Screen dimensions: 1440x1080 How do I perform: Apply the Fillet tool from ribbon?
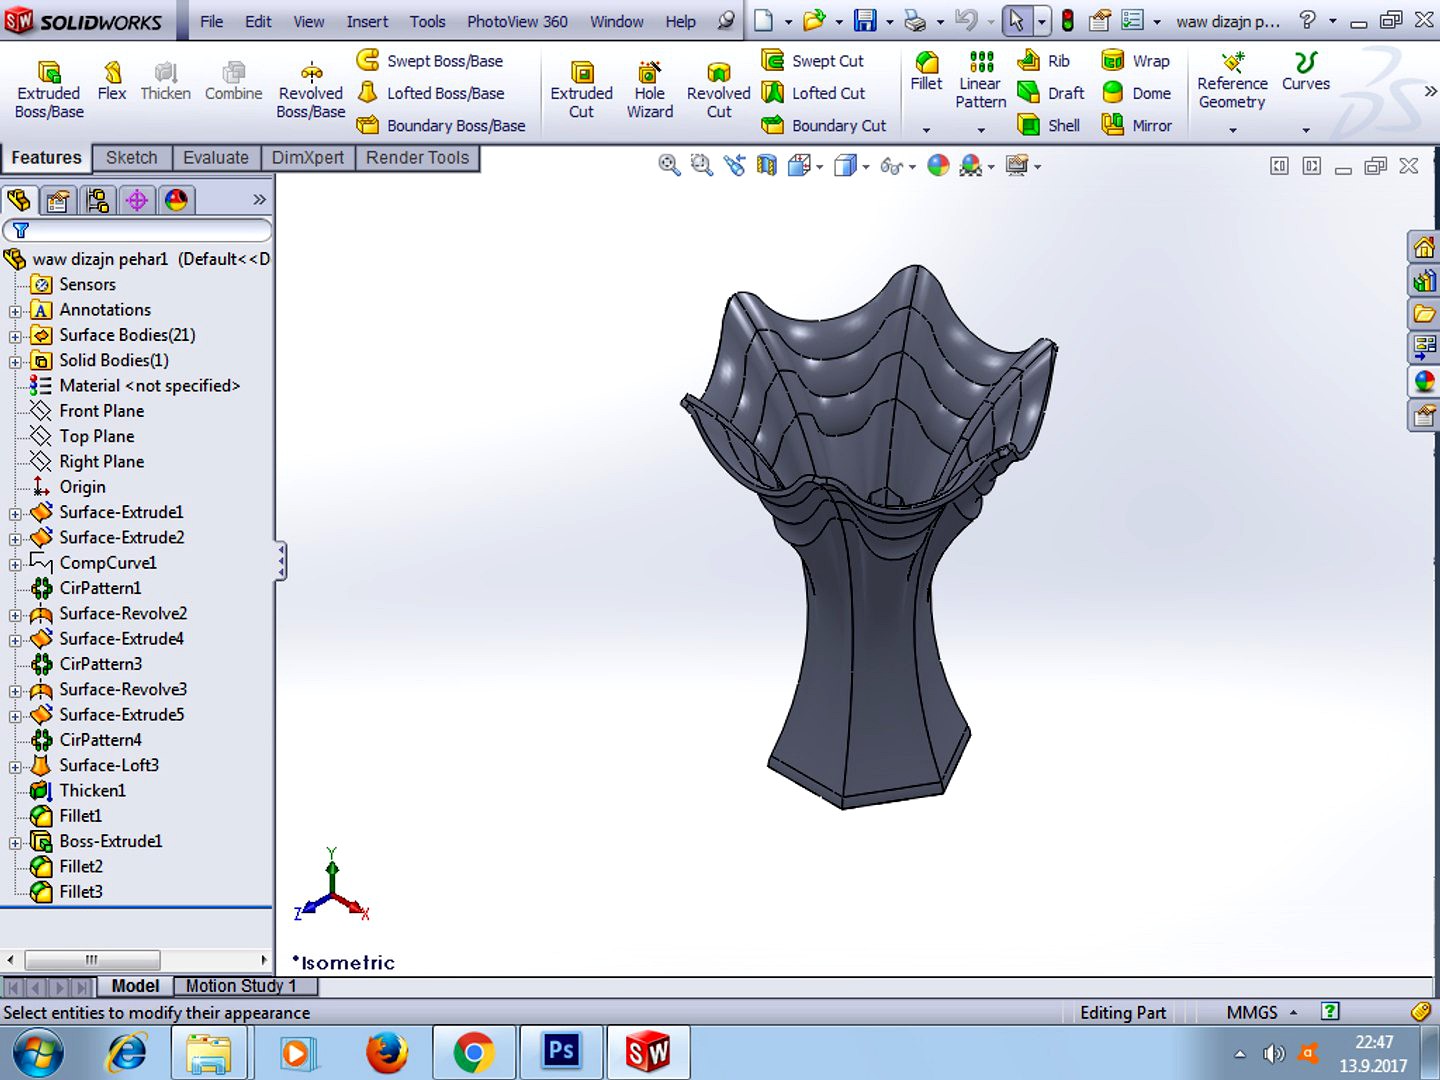[926, 72]
